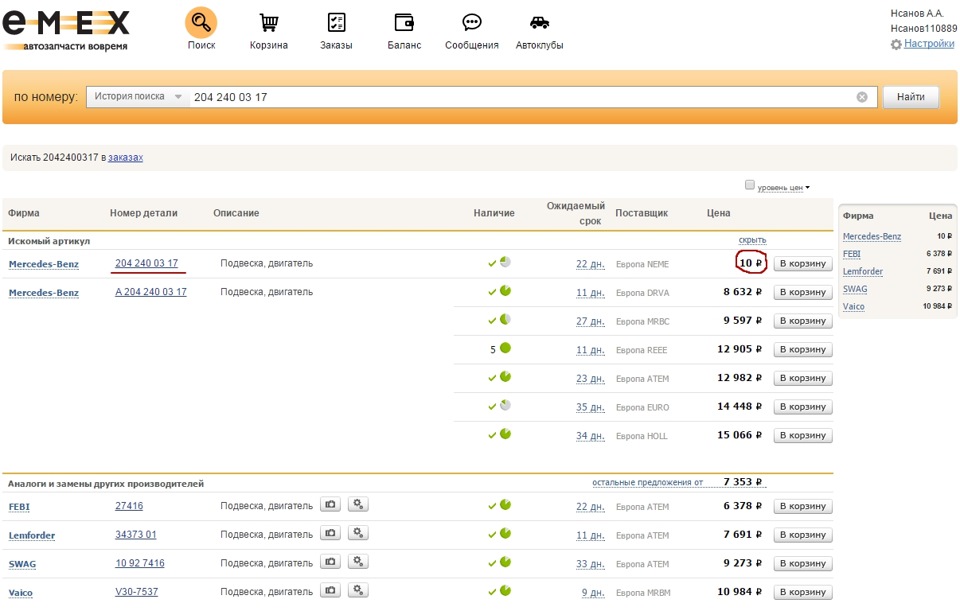Open the Сообщения chat icon

pos(471,23)
